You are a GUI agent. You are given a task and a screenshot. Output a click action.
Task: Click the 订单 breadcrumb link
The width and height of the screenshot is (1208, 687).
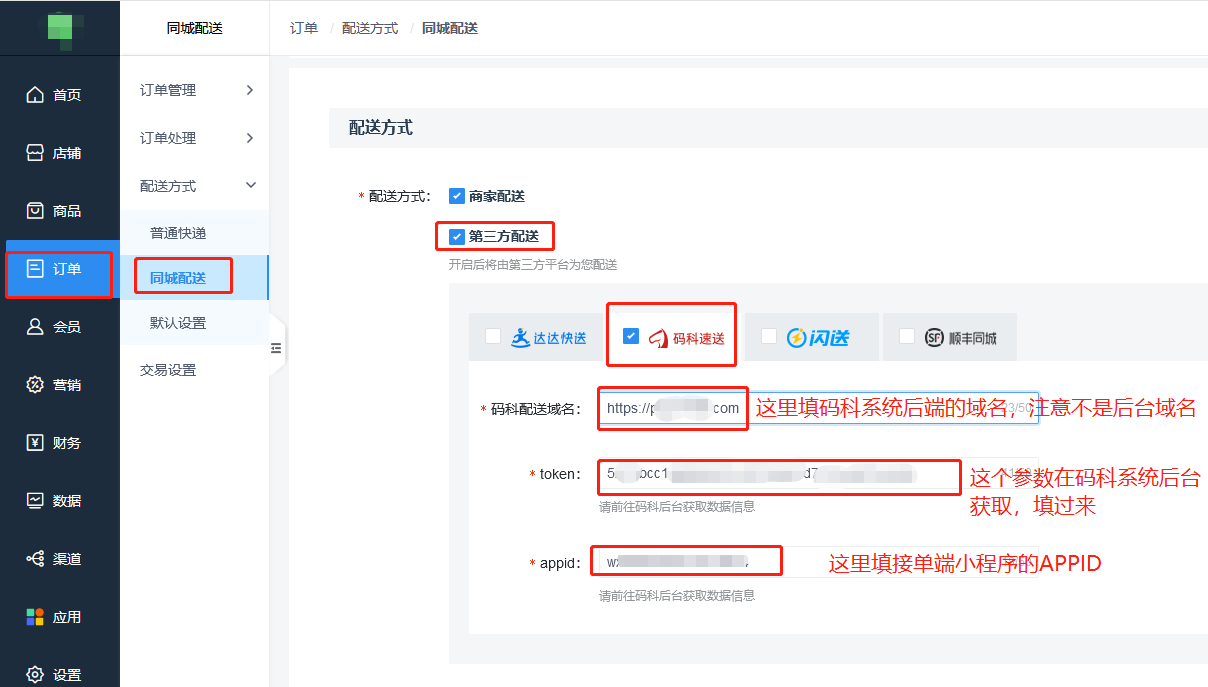coord(304,28)
